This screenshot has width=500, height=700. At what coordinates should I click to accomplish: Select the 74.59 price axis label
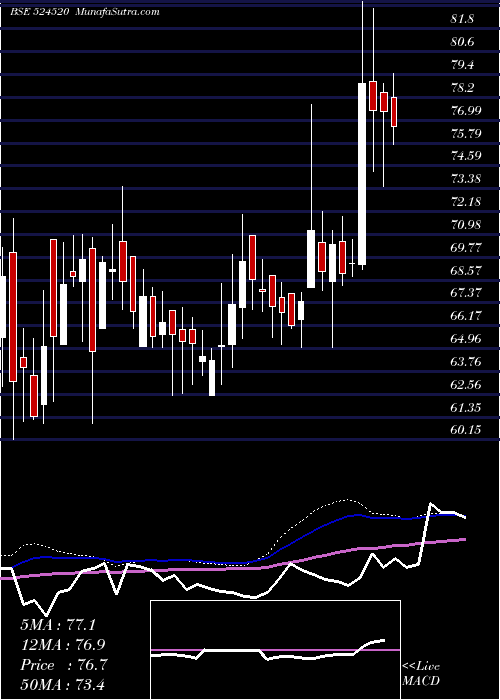466,156
